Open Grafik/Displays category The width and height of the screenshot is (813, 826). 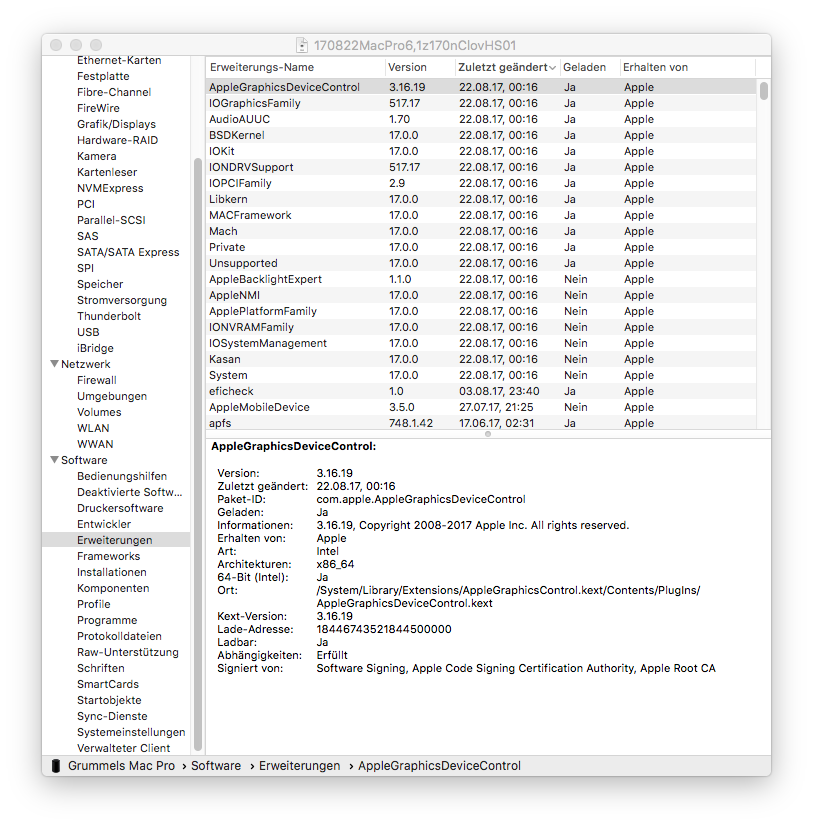pos(116,124)
